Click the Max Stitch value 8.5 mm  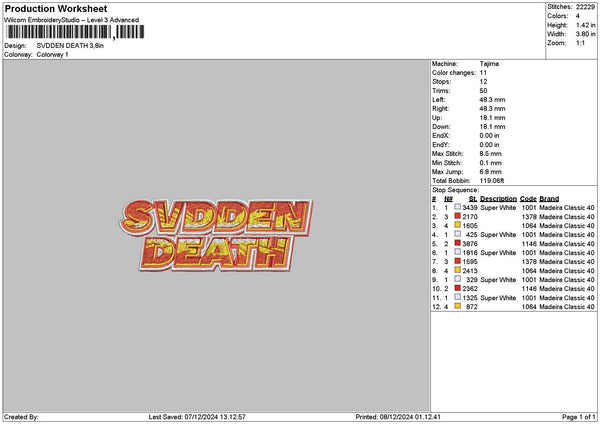(x=491, y=154)
